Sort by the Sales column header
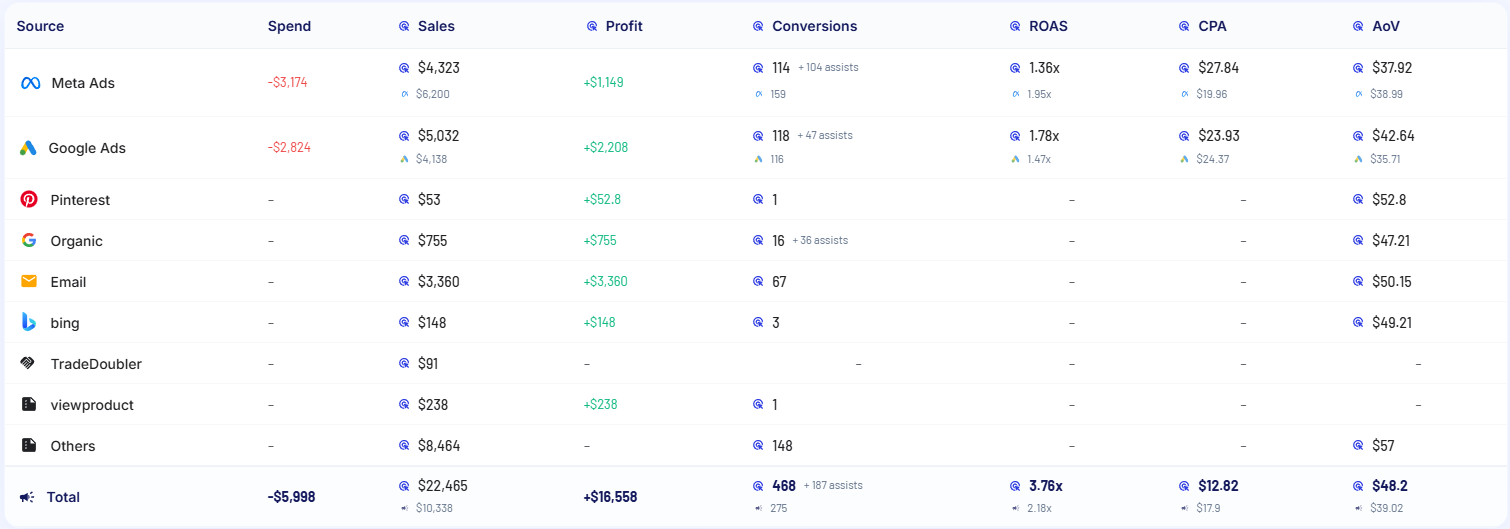Image resolution: width=1510 pixels, height=529 pixels. coord(436,26)
